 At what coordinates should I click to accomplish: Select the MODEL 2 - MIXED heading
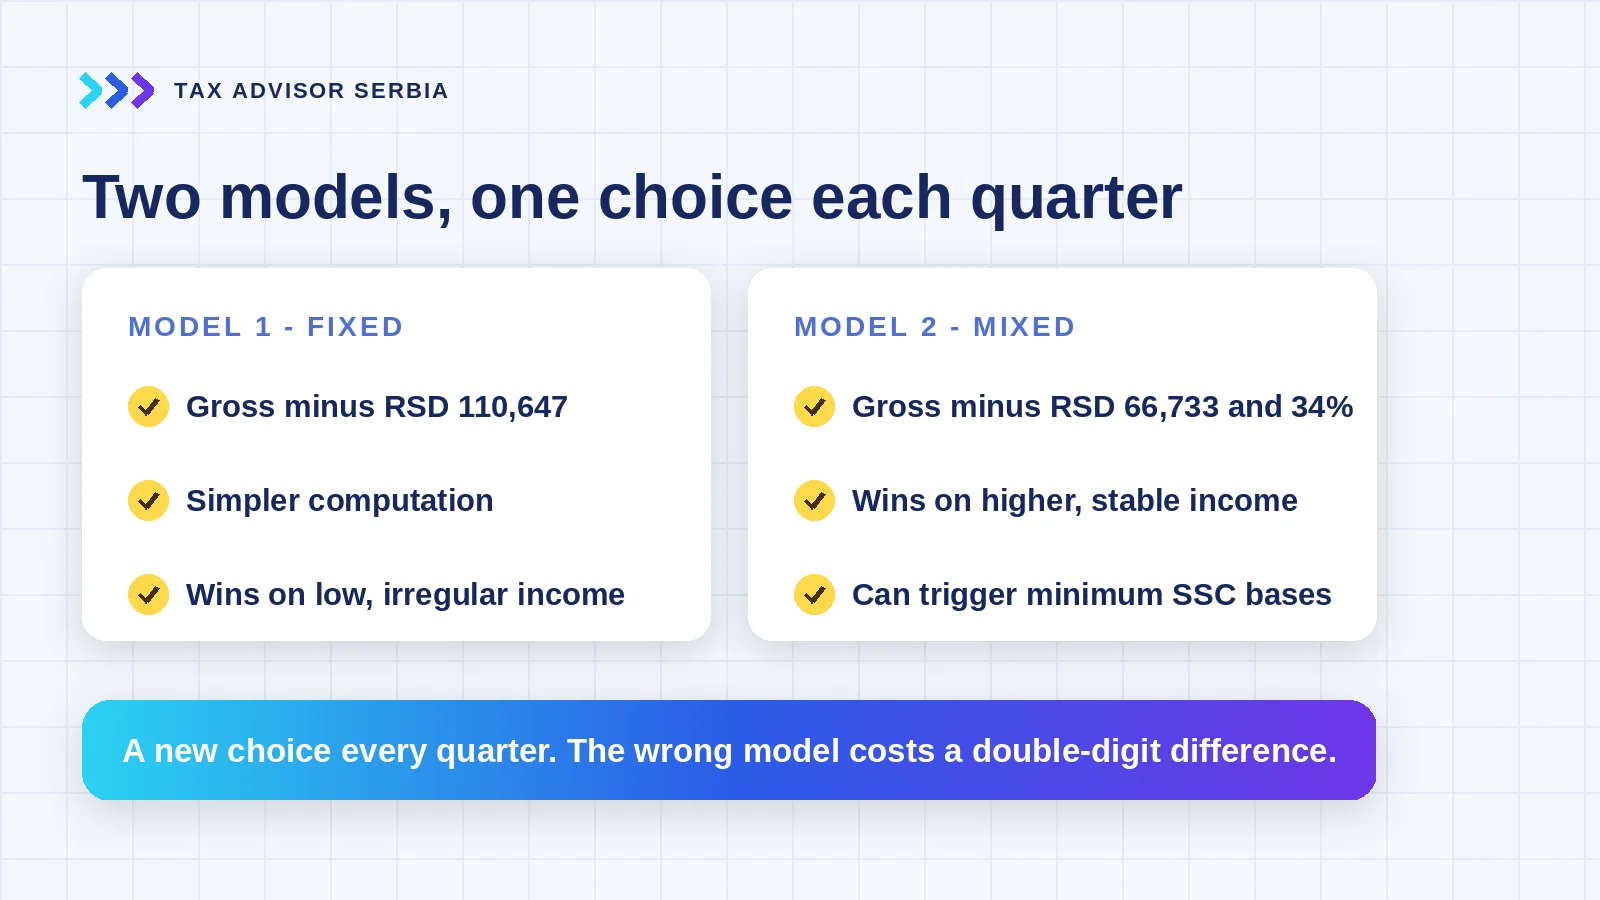935,327
